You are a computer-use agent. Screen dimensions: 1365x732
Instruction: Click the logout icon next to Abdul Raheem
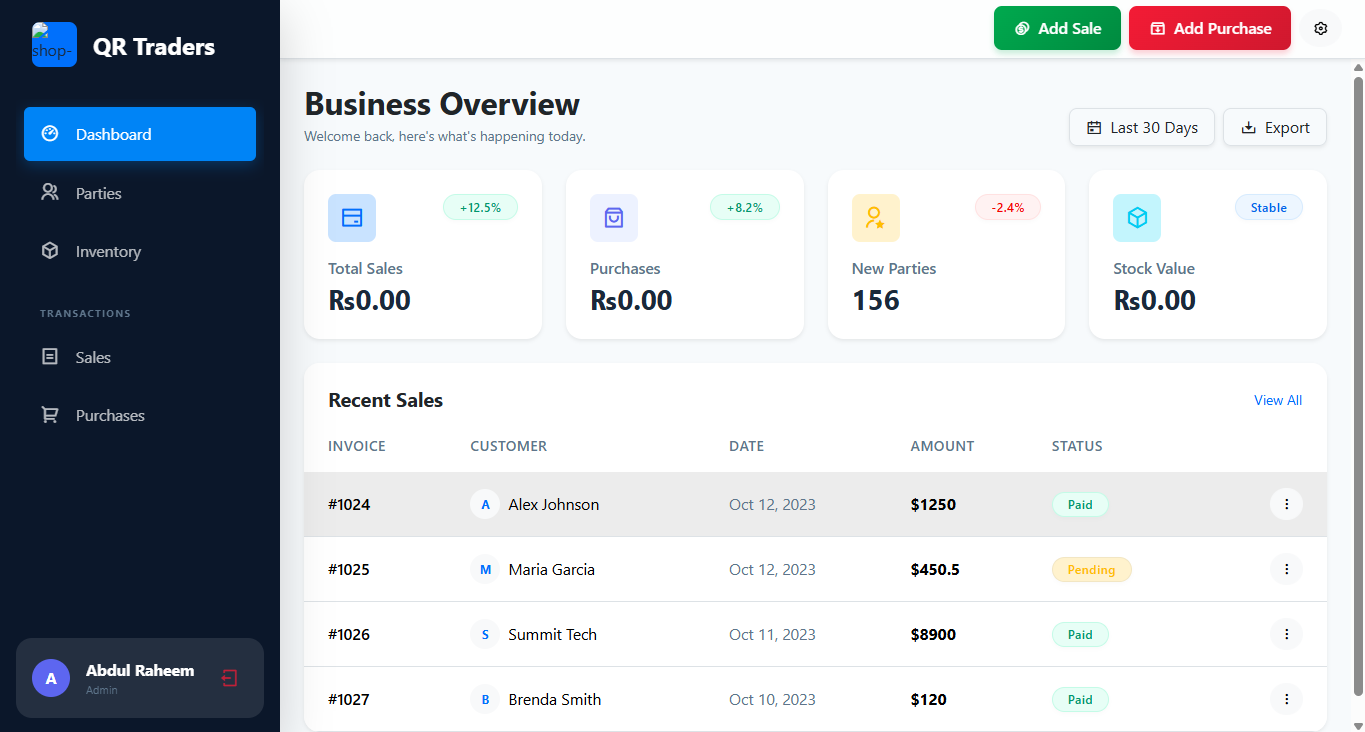229,678
